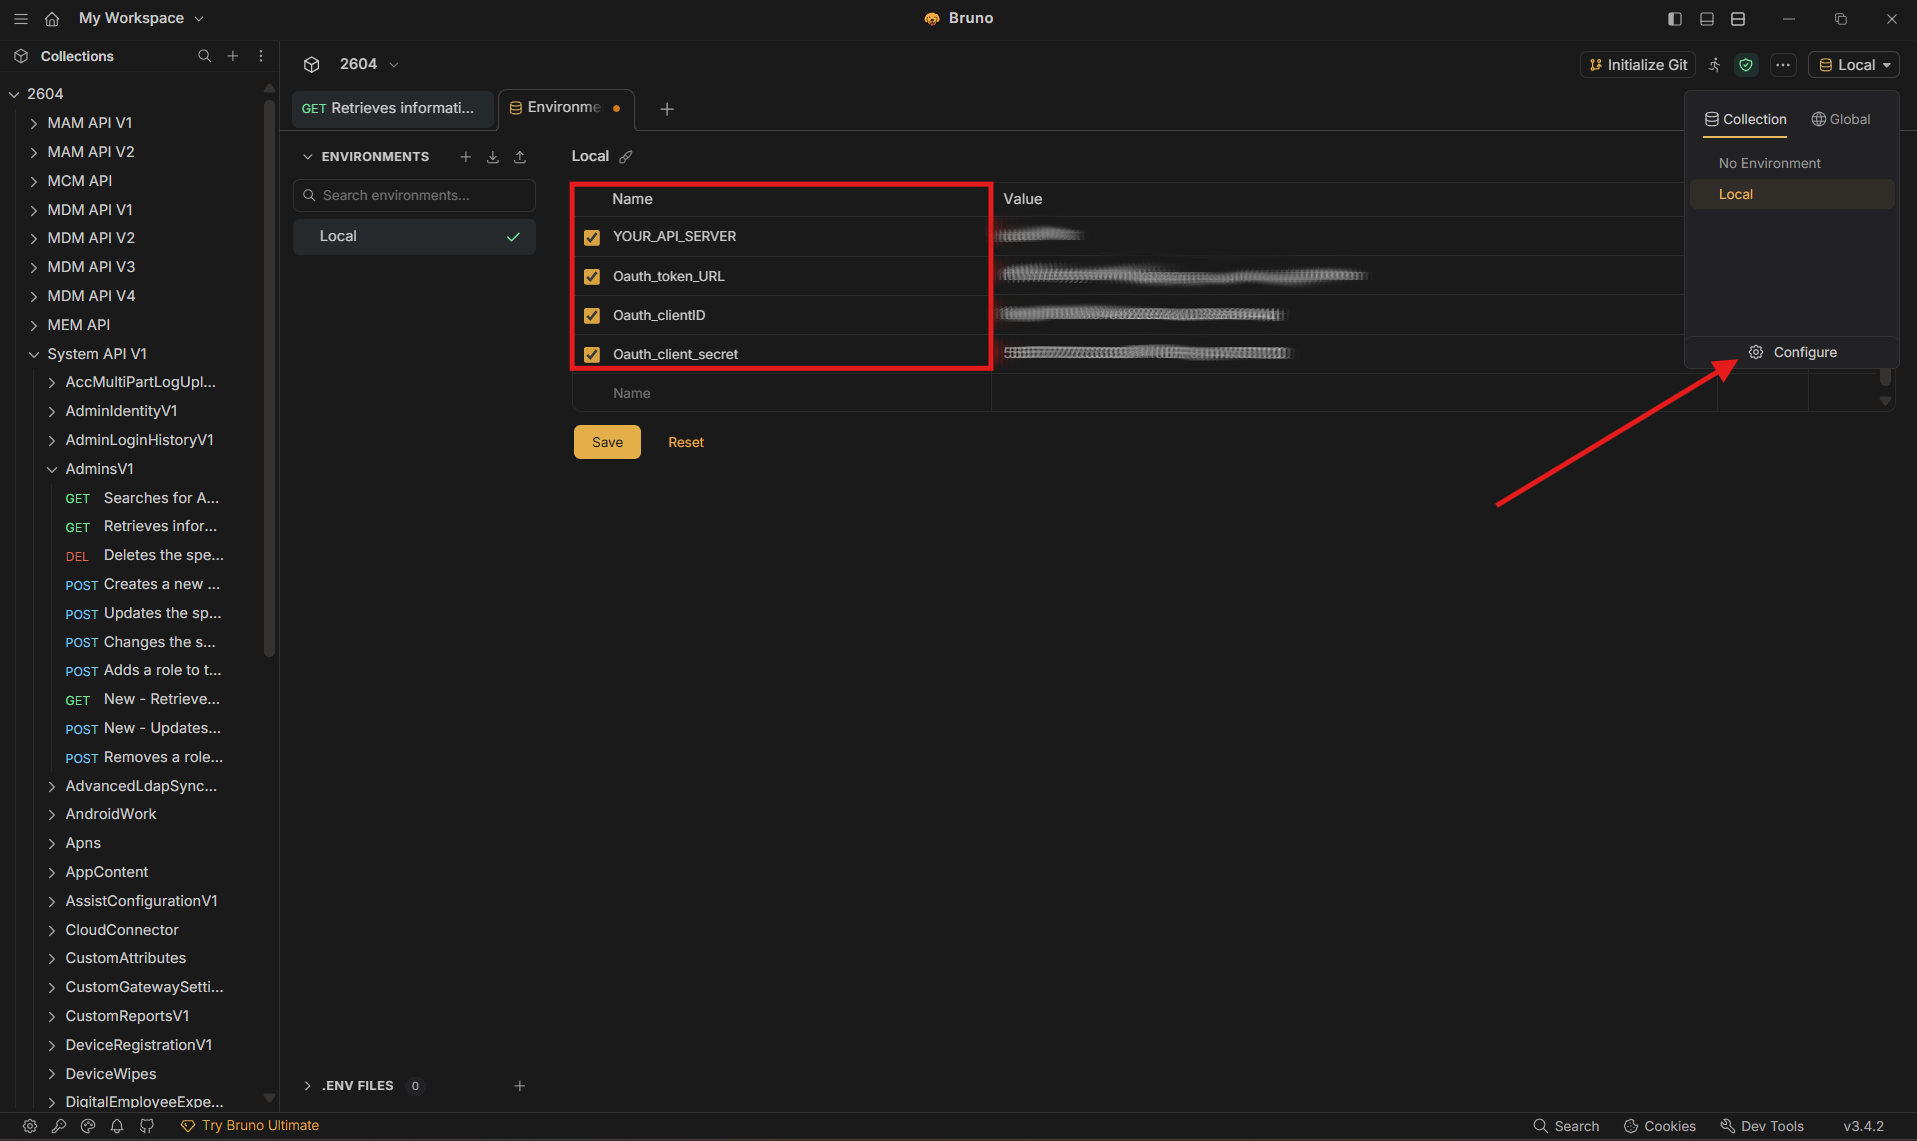Collapse the System API V1 folder
Viewport: 1917px width, 1141px height.
pyautogui.click(x=34, y=354)
